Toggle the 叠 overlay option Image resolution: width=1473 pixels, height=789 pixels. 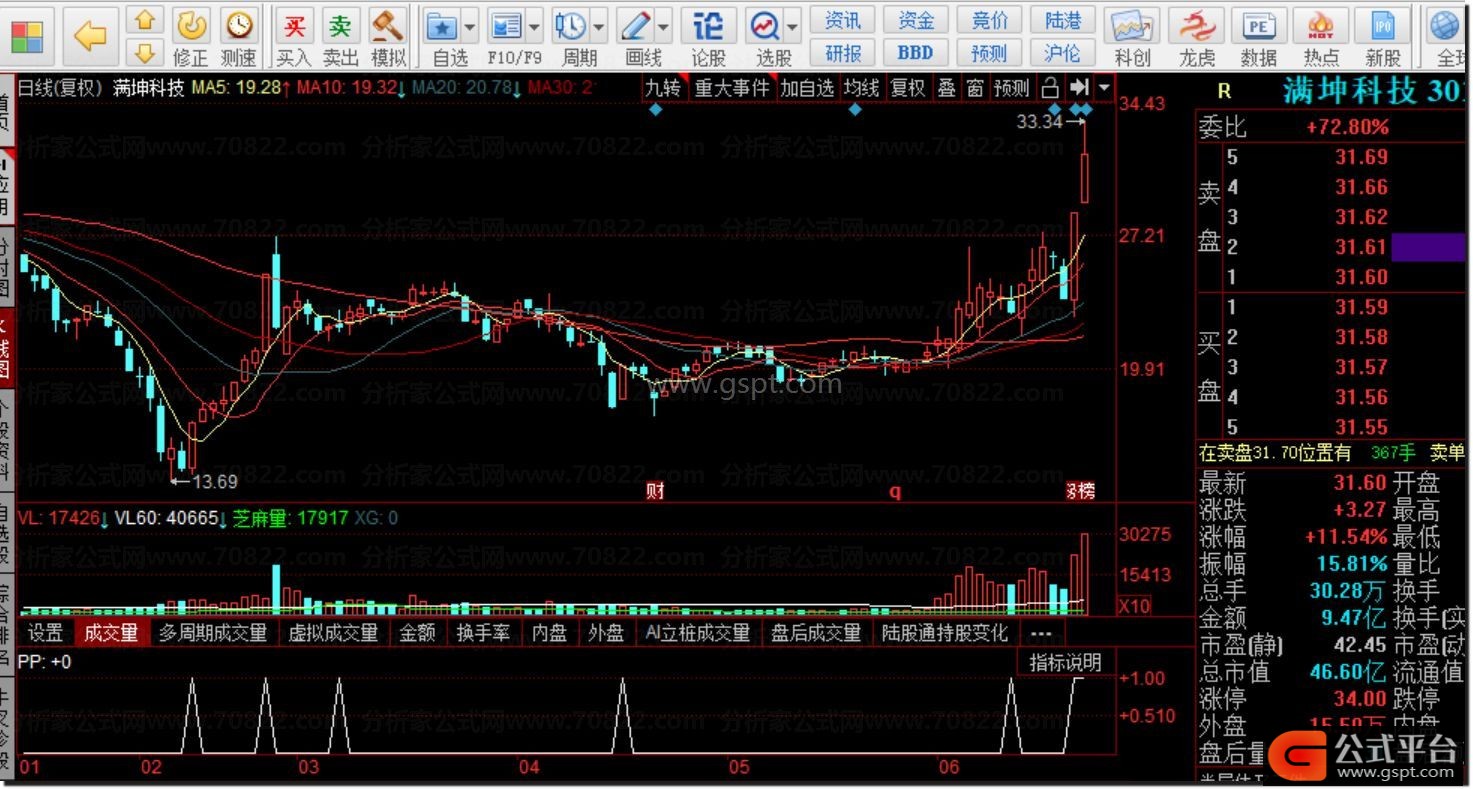tap(946, 88)
